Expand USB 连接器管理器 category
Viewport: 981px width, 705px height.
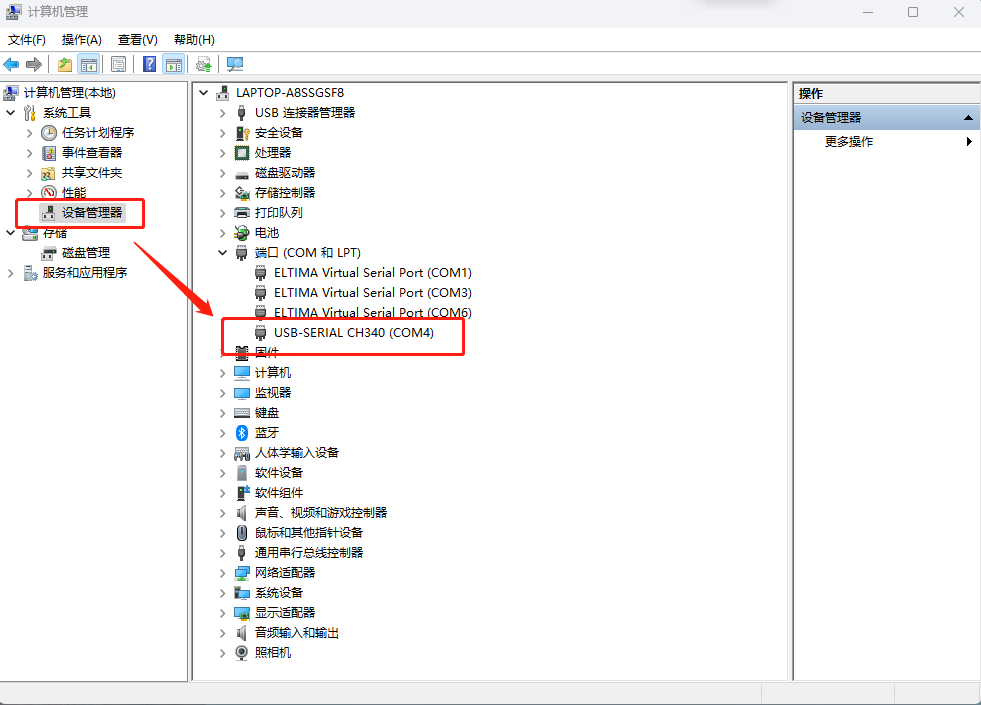point(223,113)
